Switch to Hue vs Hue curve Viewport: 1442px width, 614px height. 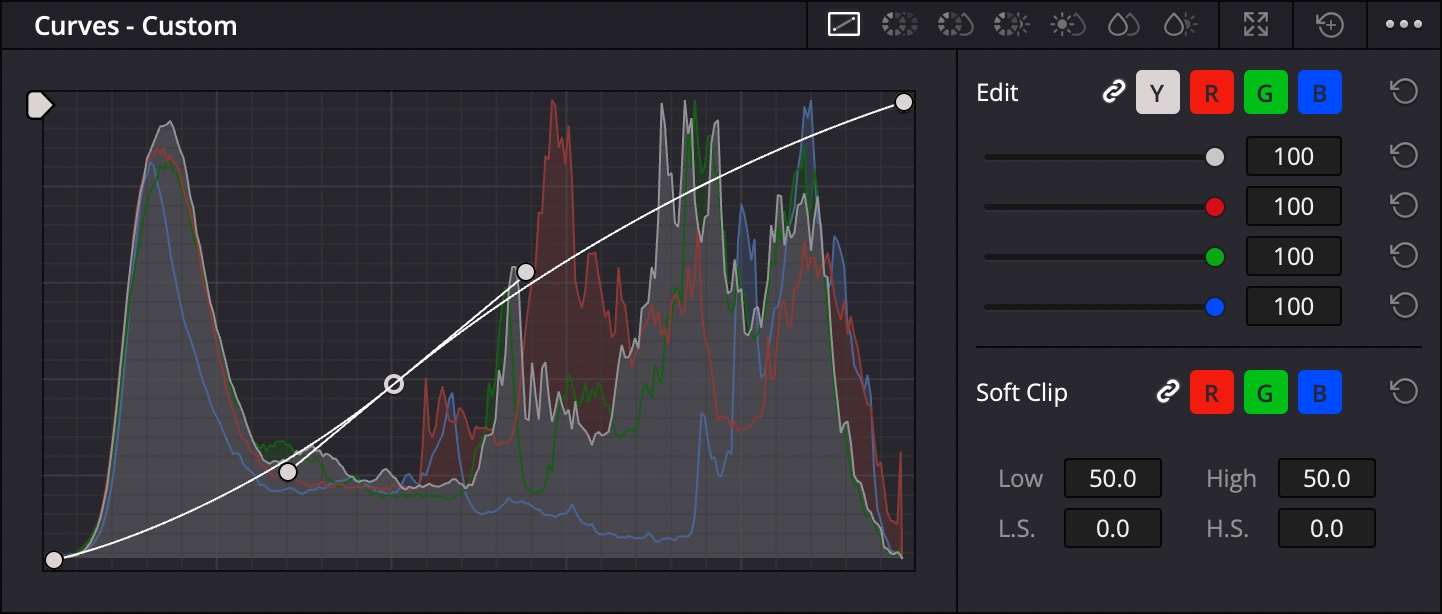point(899,25)
